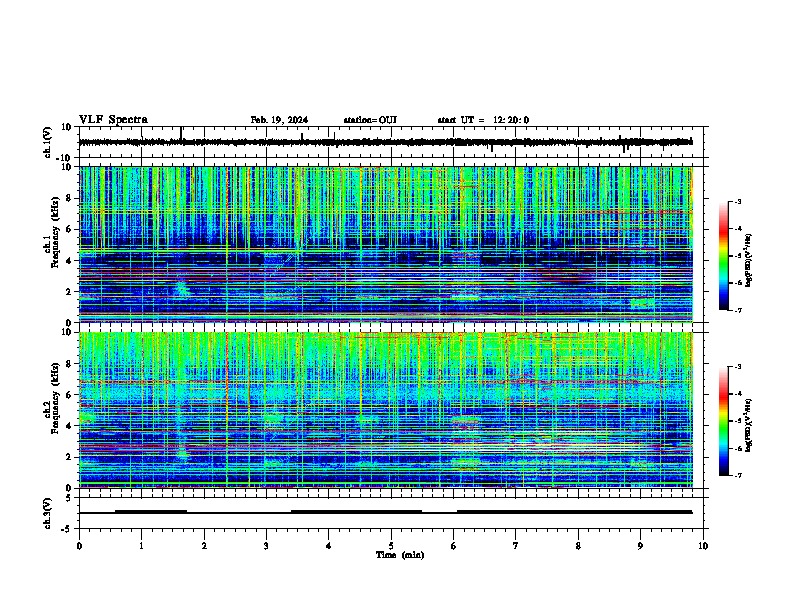Screen dimensions: 792x612
Task: Click time axis tick label "3"
Action: pos(266,546)
